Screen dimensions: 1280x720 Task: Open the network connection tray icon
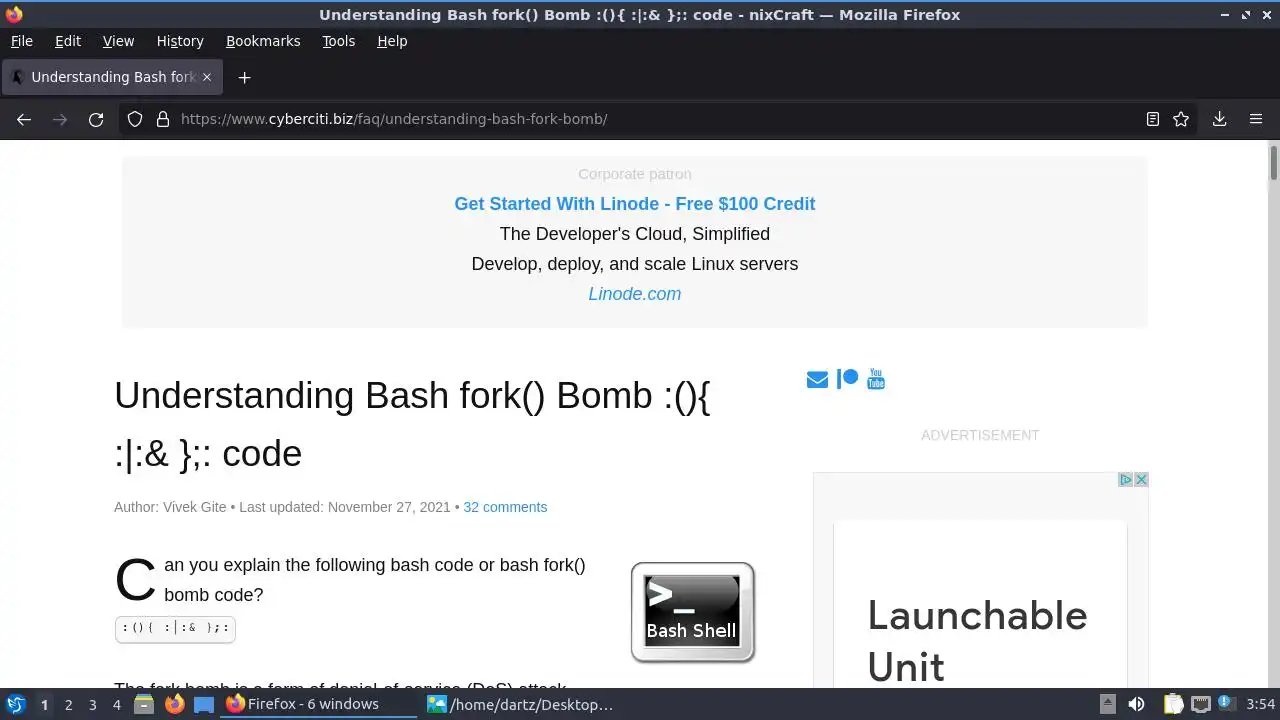tap(1201, 704)
